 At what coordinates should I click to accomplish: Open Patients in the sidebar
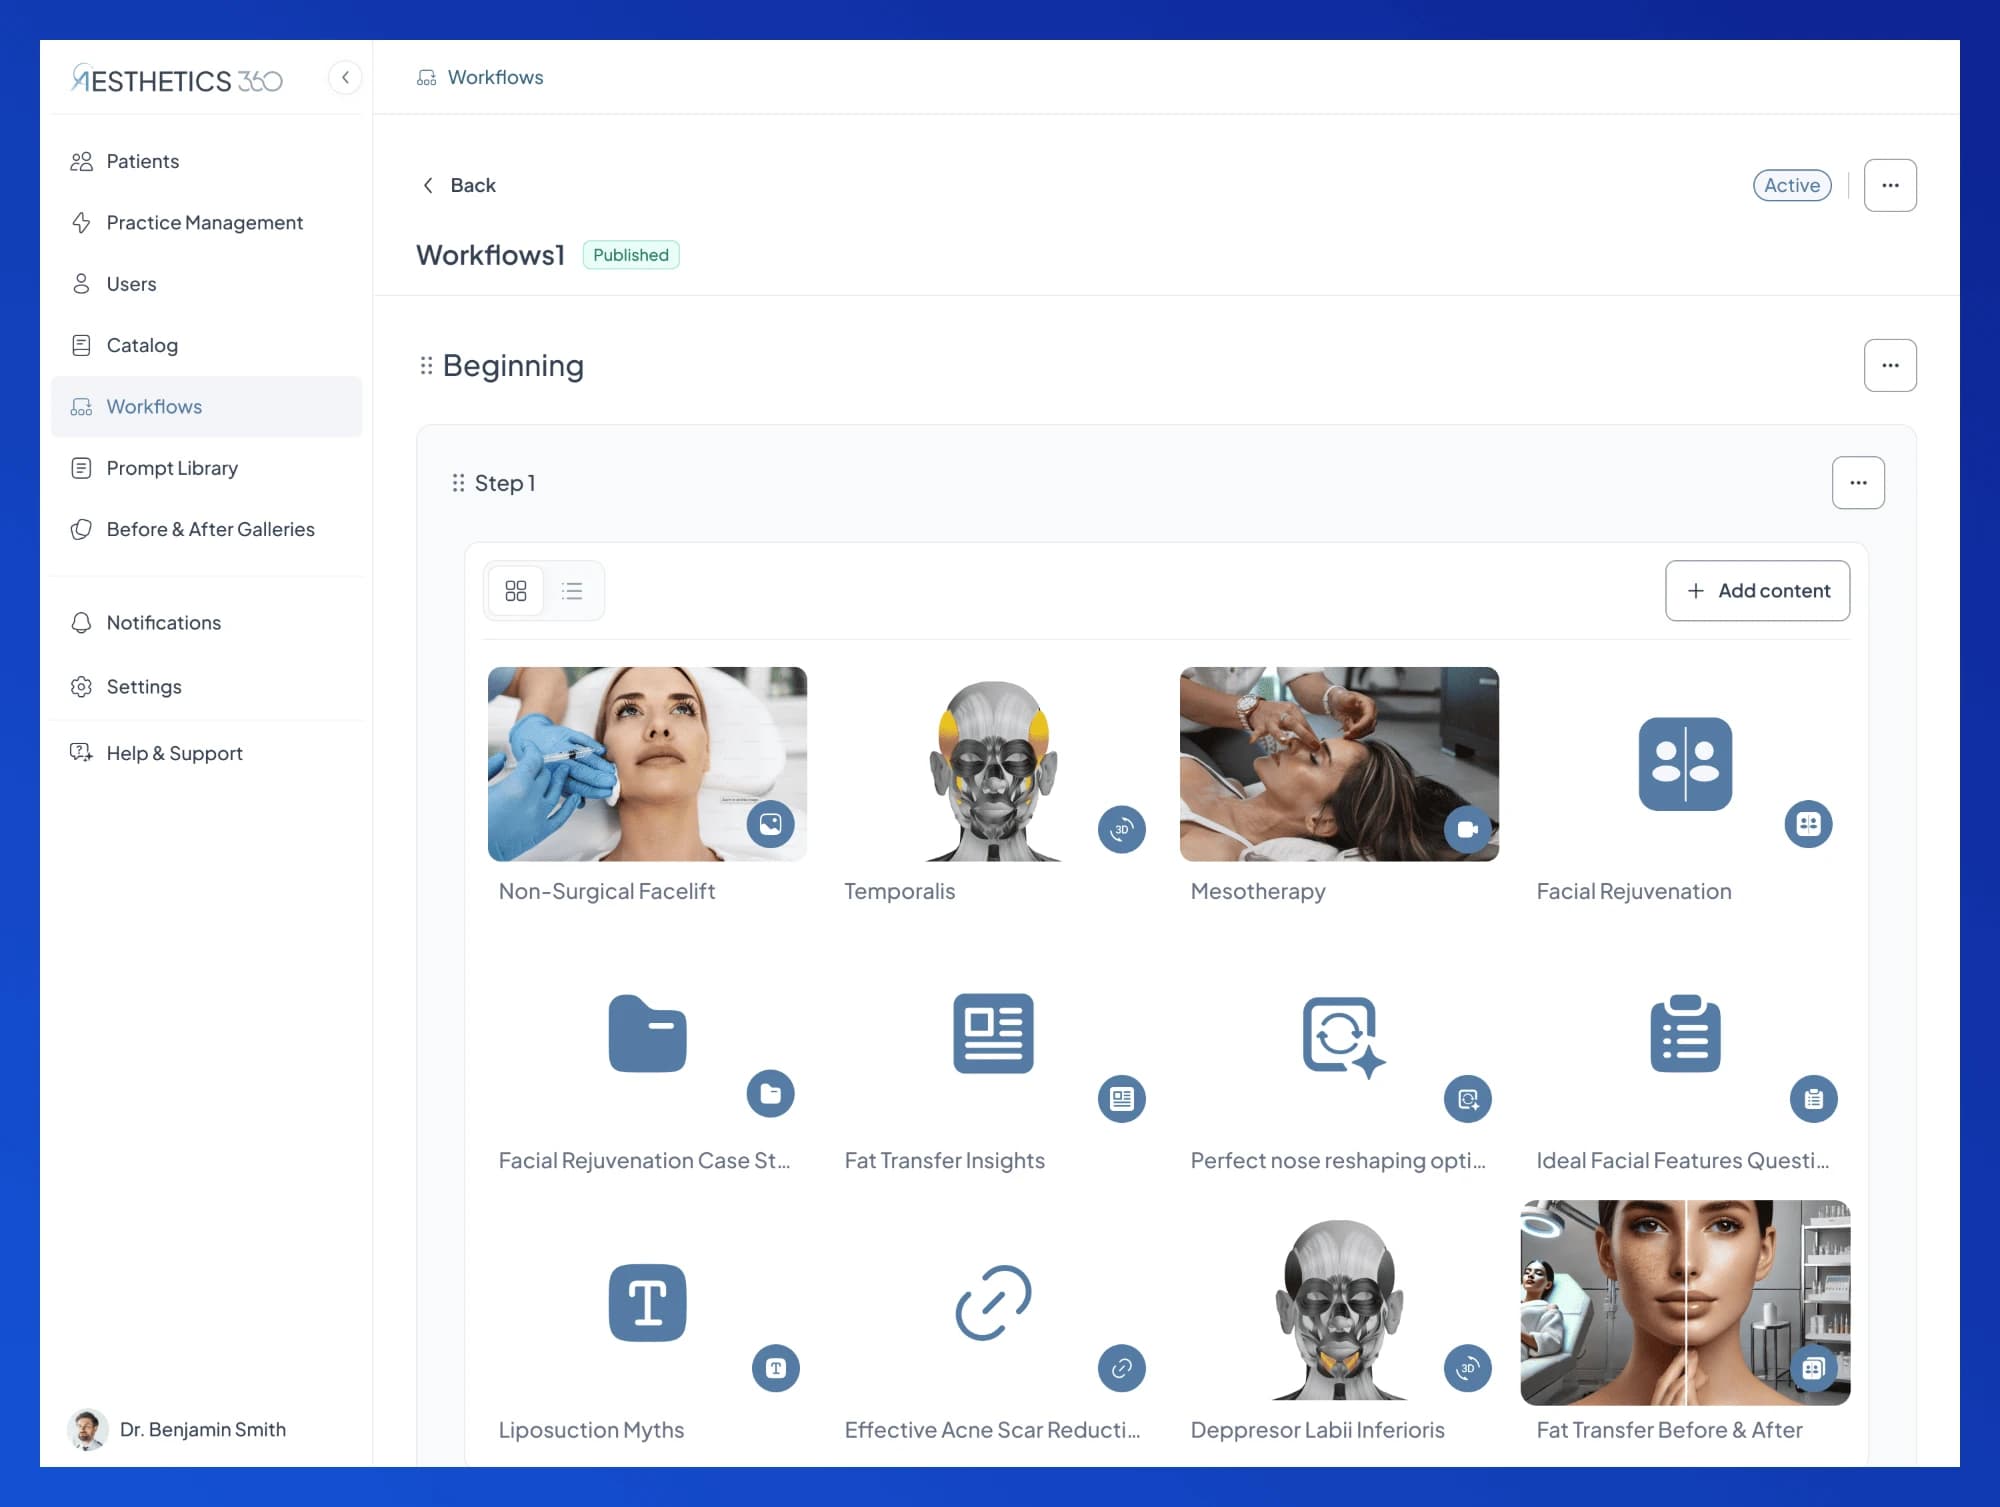(x=206, y=161)
